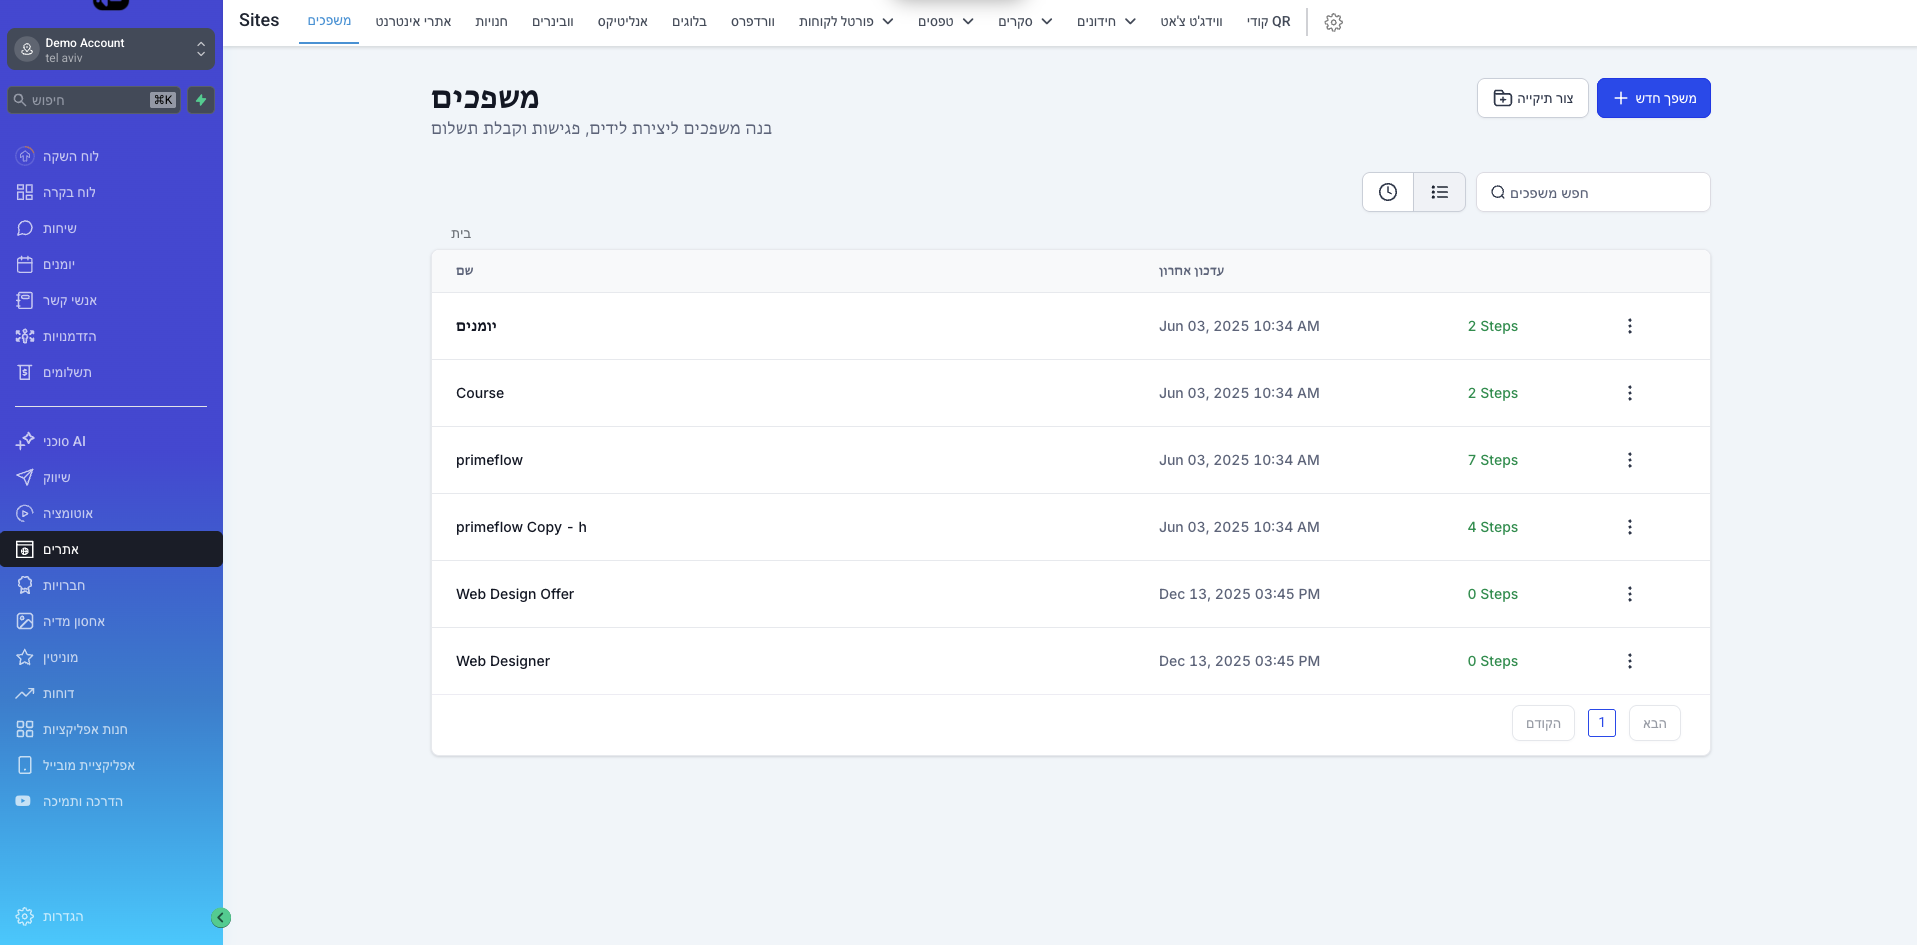
Task: Click the צור תיקייה create folder button
Action: (1532, 98)
